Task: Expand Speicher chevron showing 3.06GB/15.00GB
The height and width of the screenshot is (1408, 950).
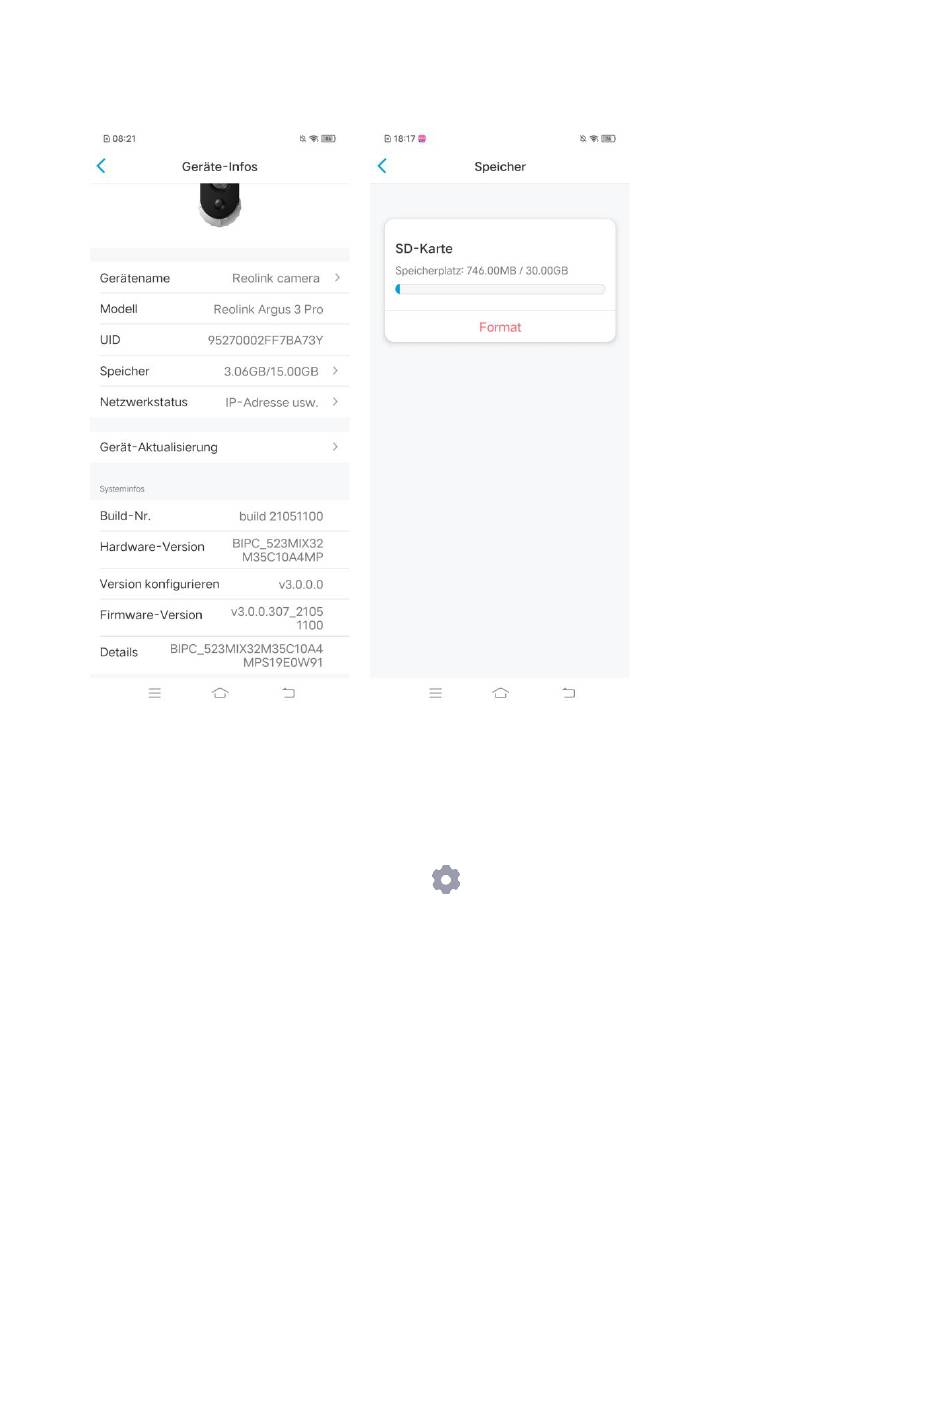Action: (x=335, y=371)
